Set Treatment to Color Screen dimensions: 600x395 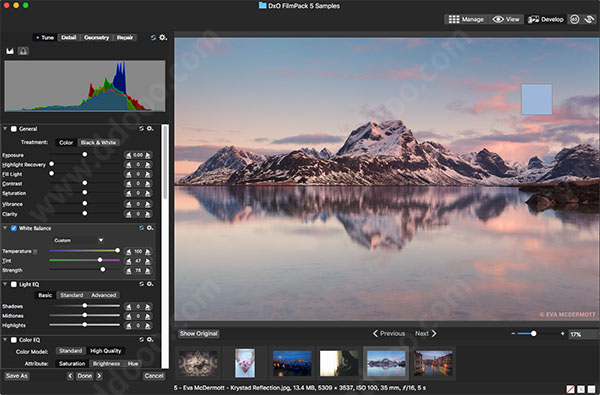[66, 142]
